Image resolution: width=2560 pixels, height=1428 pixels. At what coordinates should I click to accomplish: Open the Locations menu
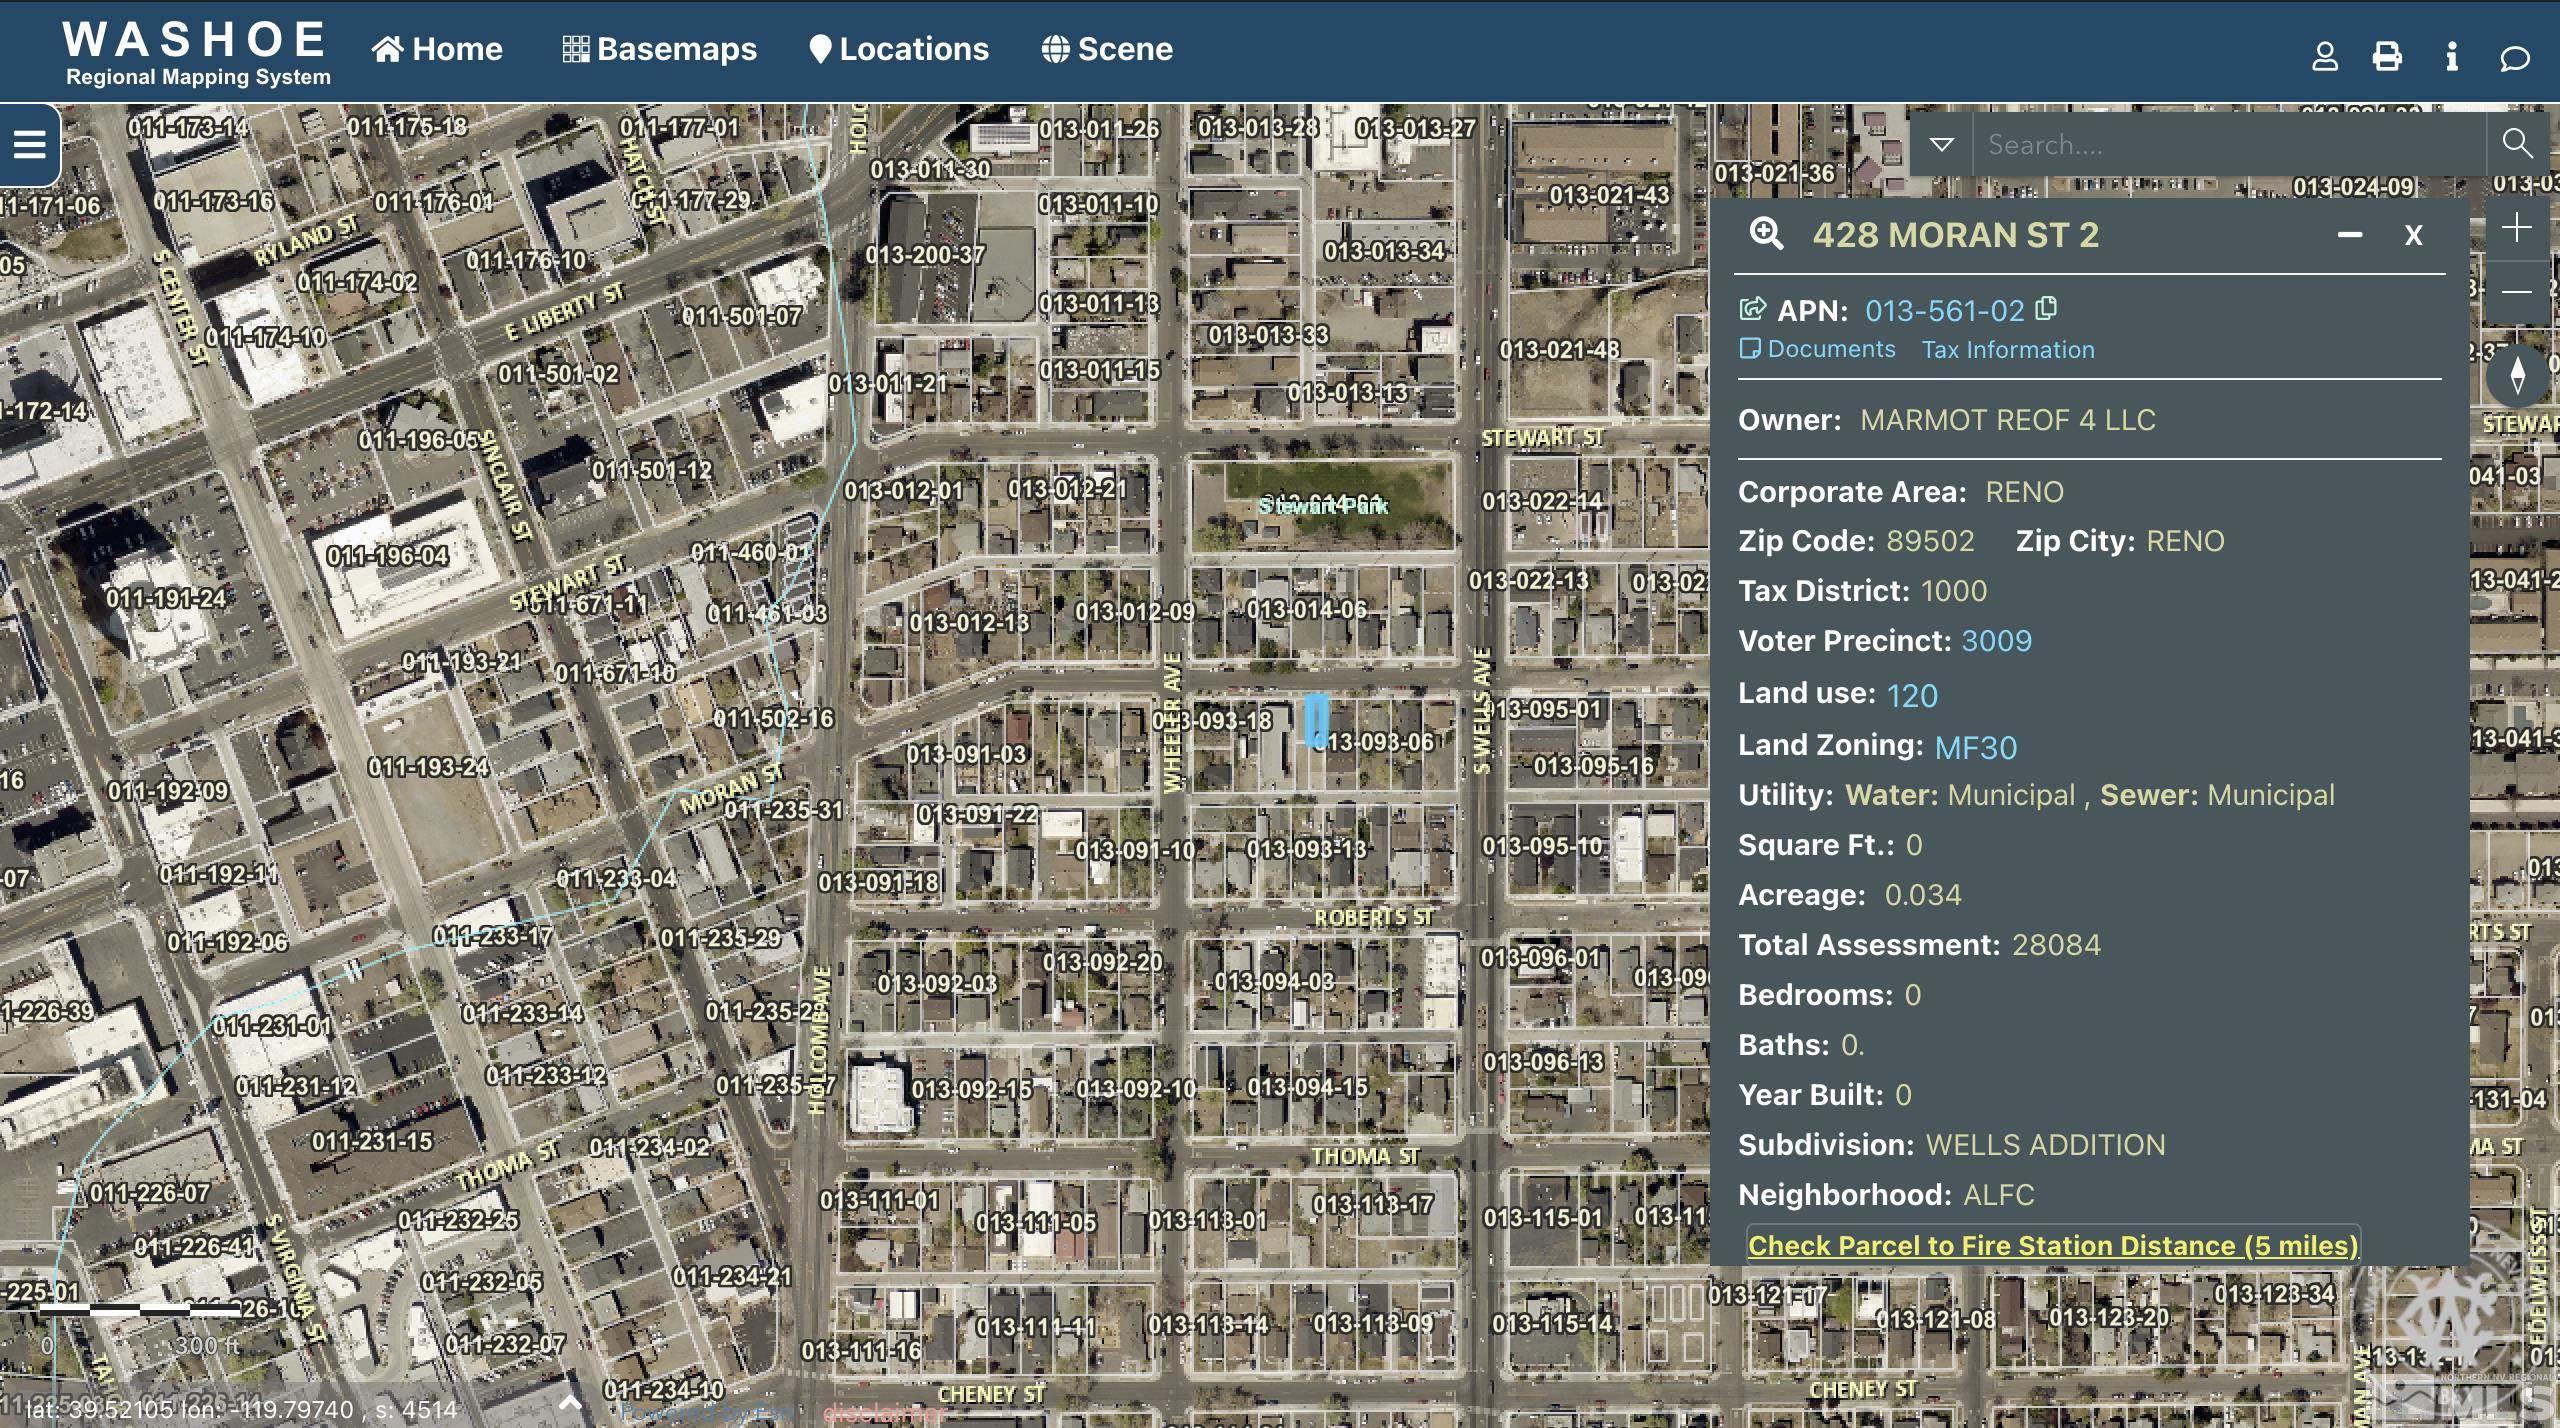898,49
